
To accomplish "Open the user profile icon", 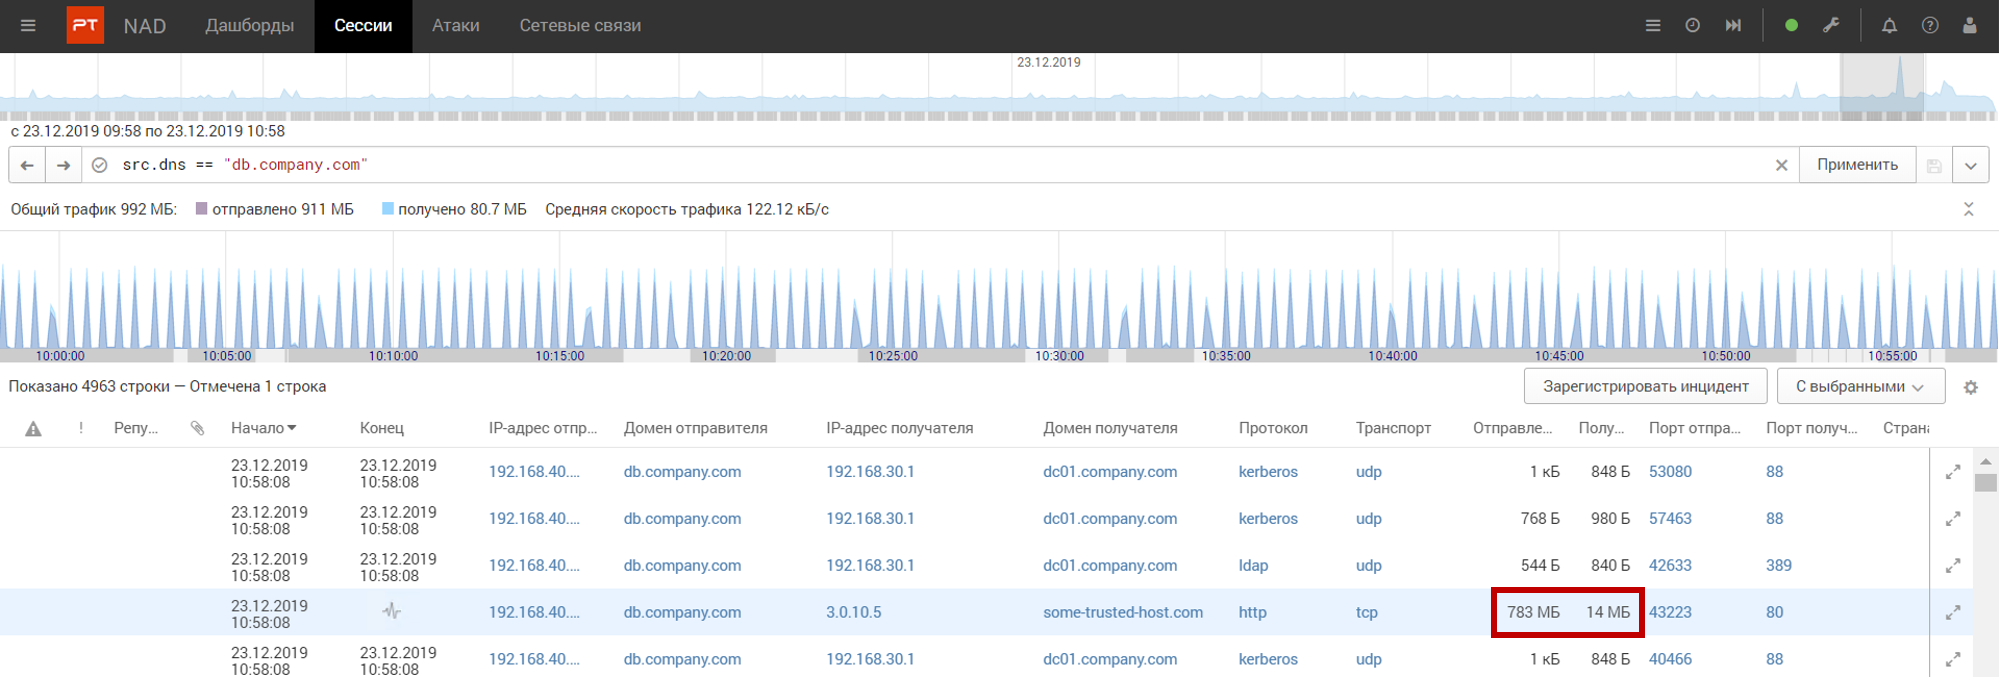I will click(x=1970, y=26).
